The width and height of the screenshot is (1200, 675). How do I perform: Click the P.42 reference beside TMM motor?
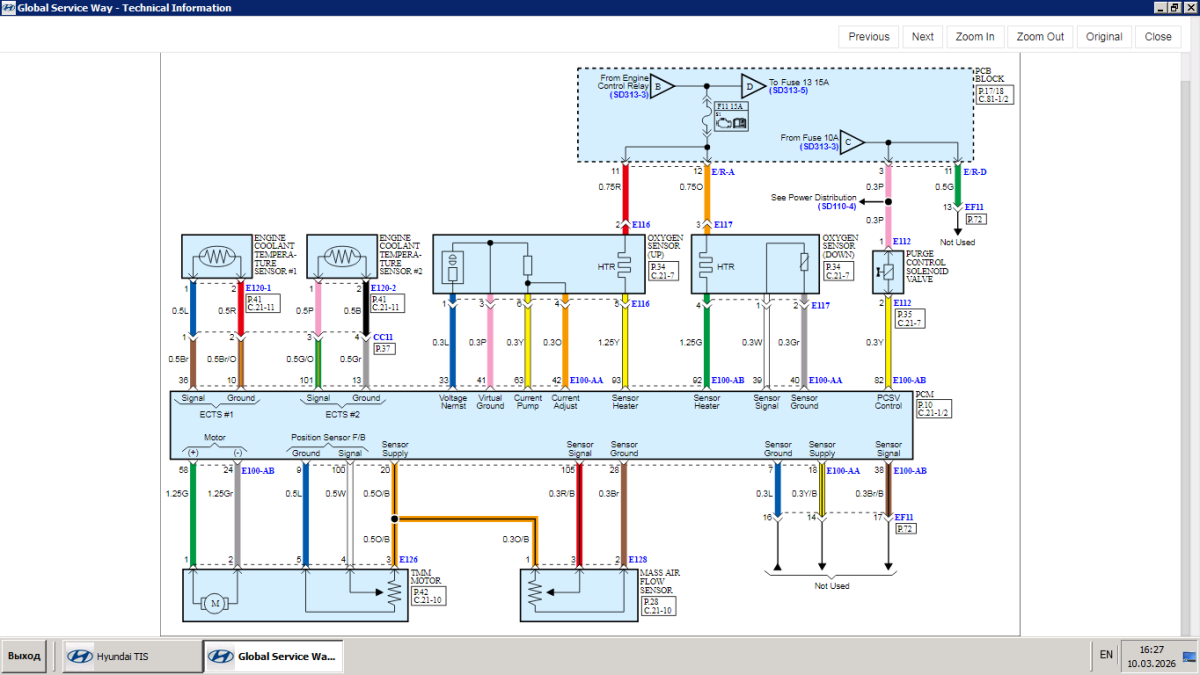[x=430, y=596]
